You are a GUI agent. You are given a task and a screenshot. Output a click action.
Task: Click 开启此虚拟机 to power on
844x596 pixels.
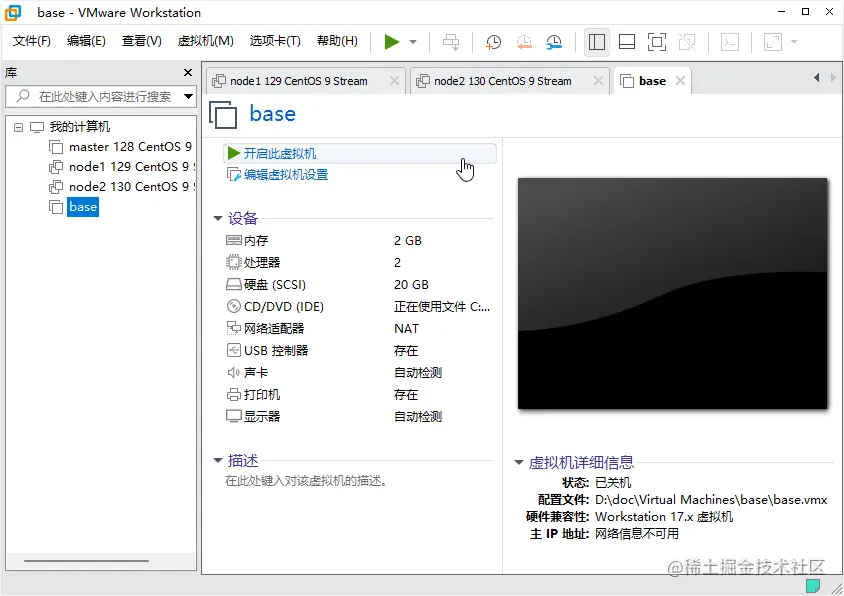click(x=360, y=154)
